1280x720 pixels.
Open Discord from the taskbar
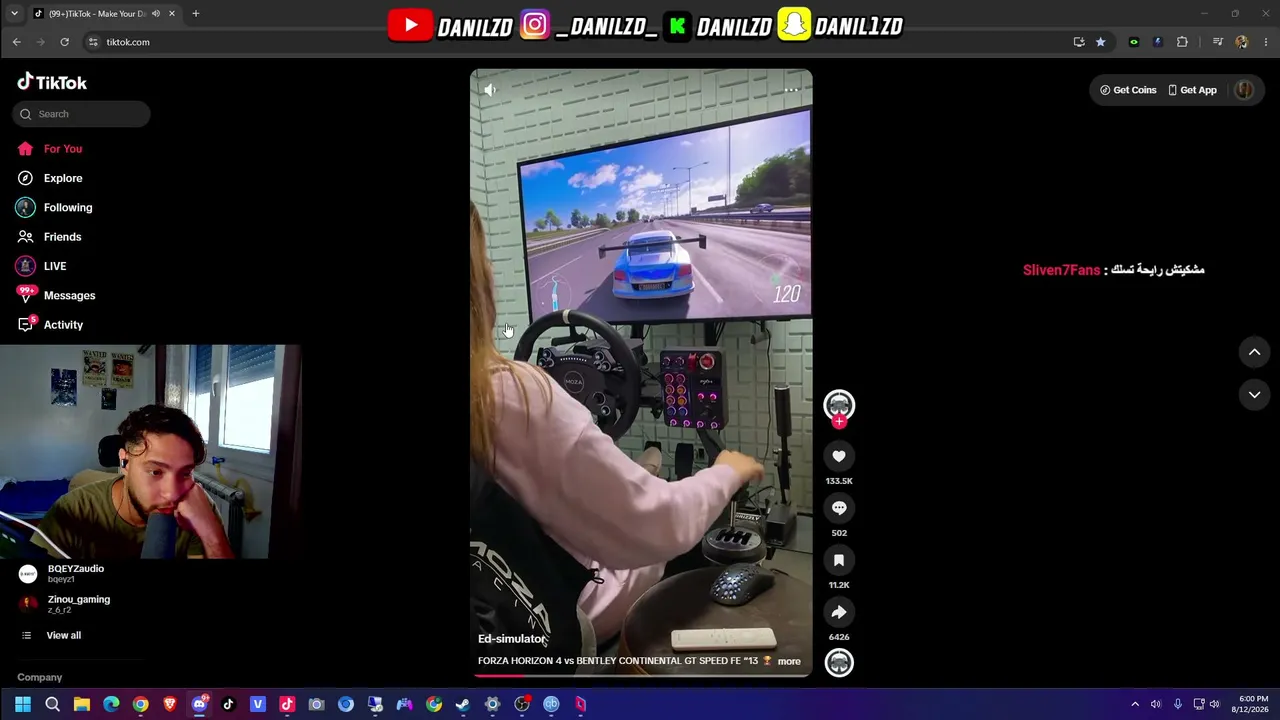coord(199,704)
